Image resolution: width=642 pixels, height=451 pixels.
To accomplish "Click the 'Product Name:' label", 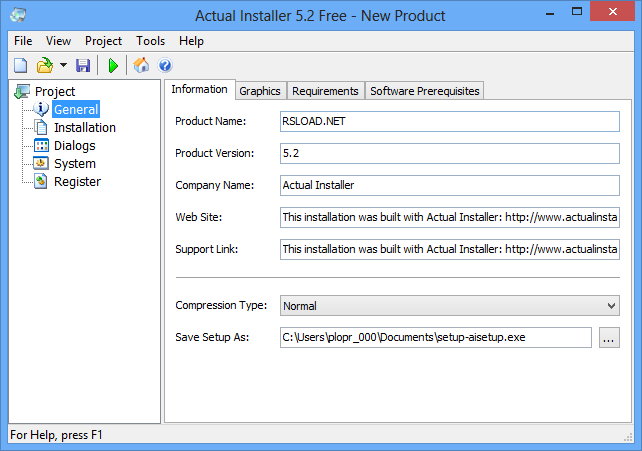I will (210, 121).
